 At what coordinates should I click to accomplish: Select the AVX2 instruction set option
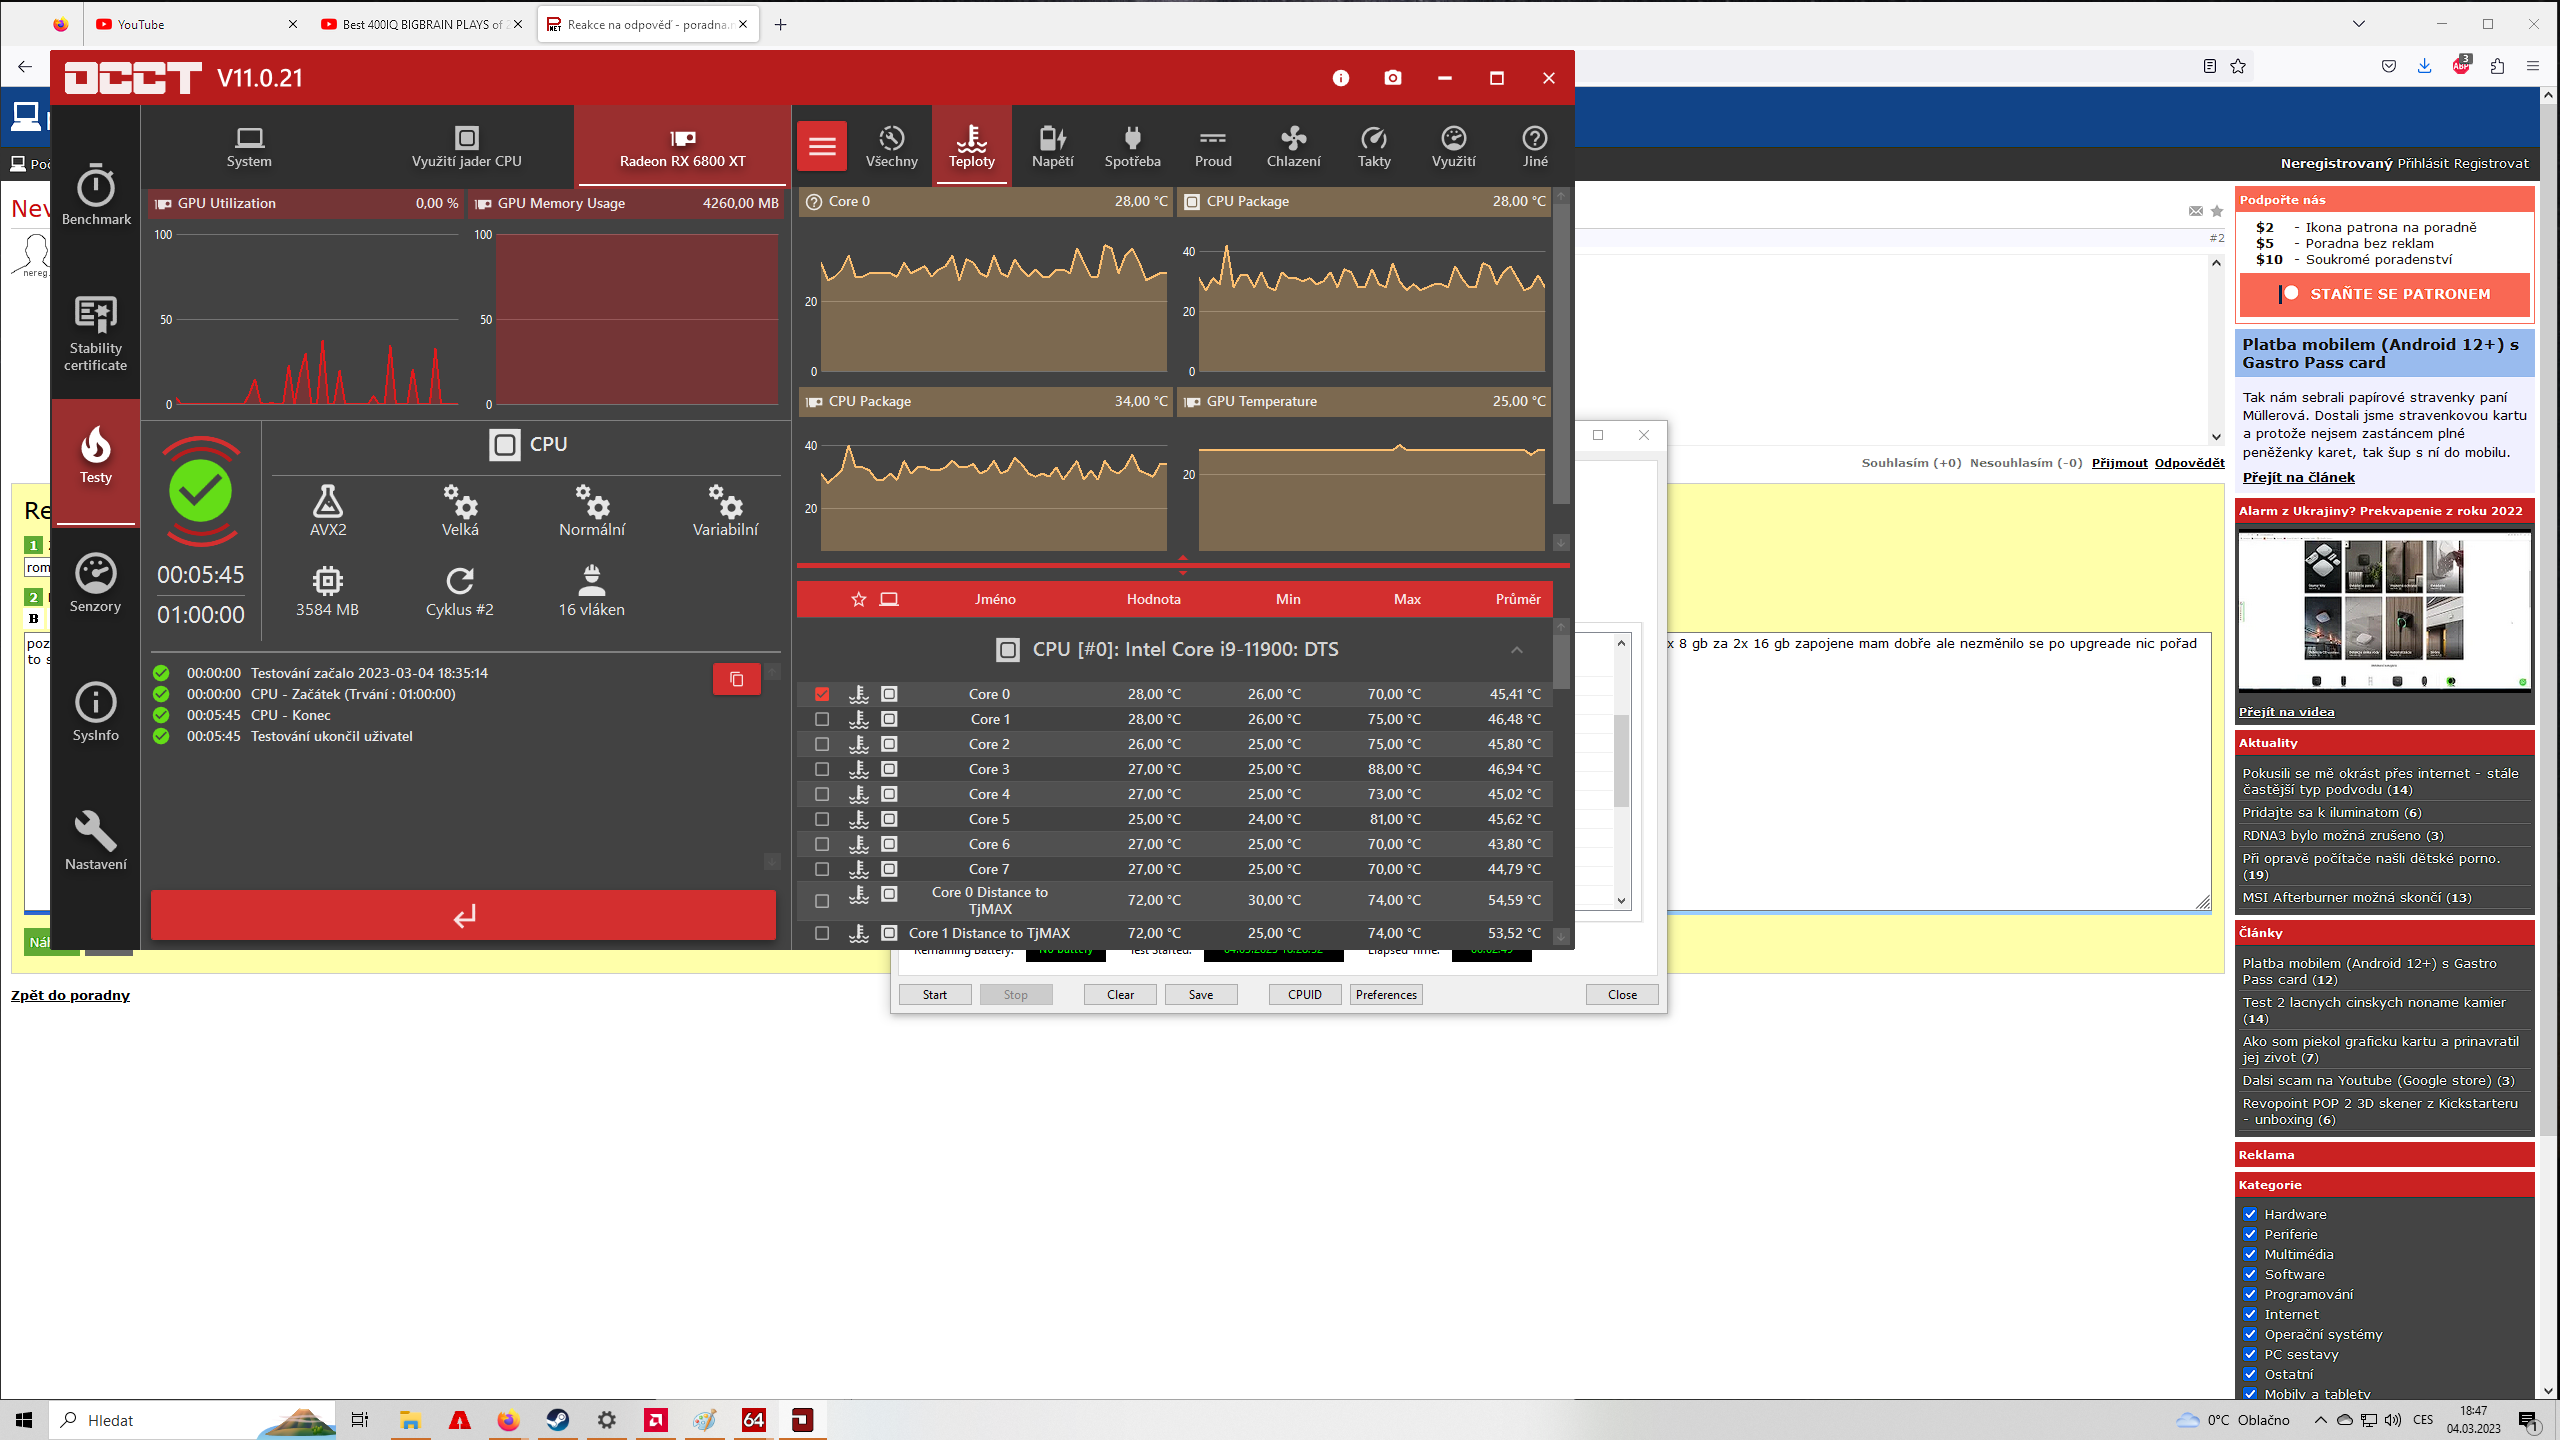328,510
